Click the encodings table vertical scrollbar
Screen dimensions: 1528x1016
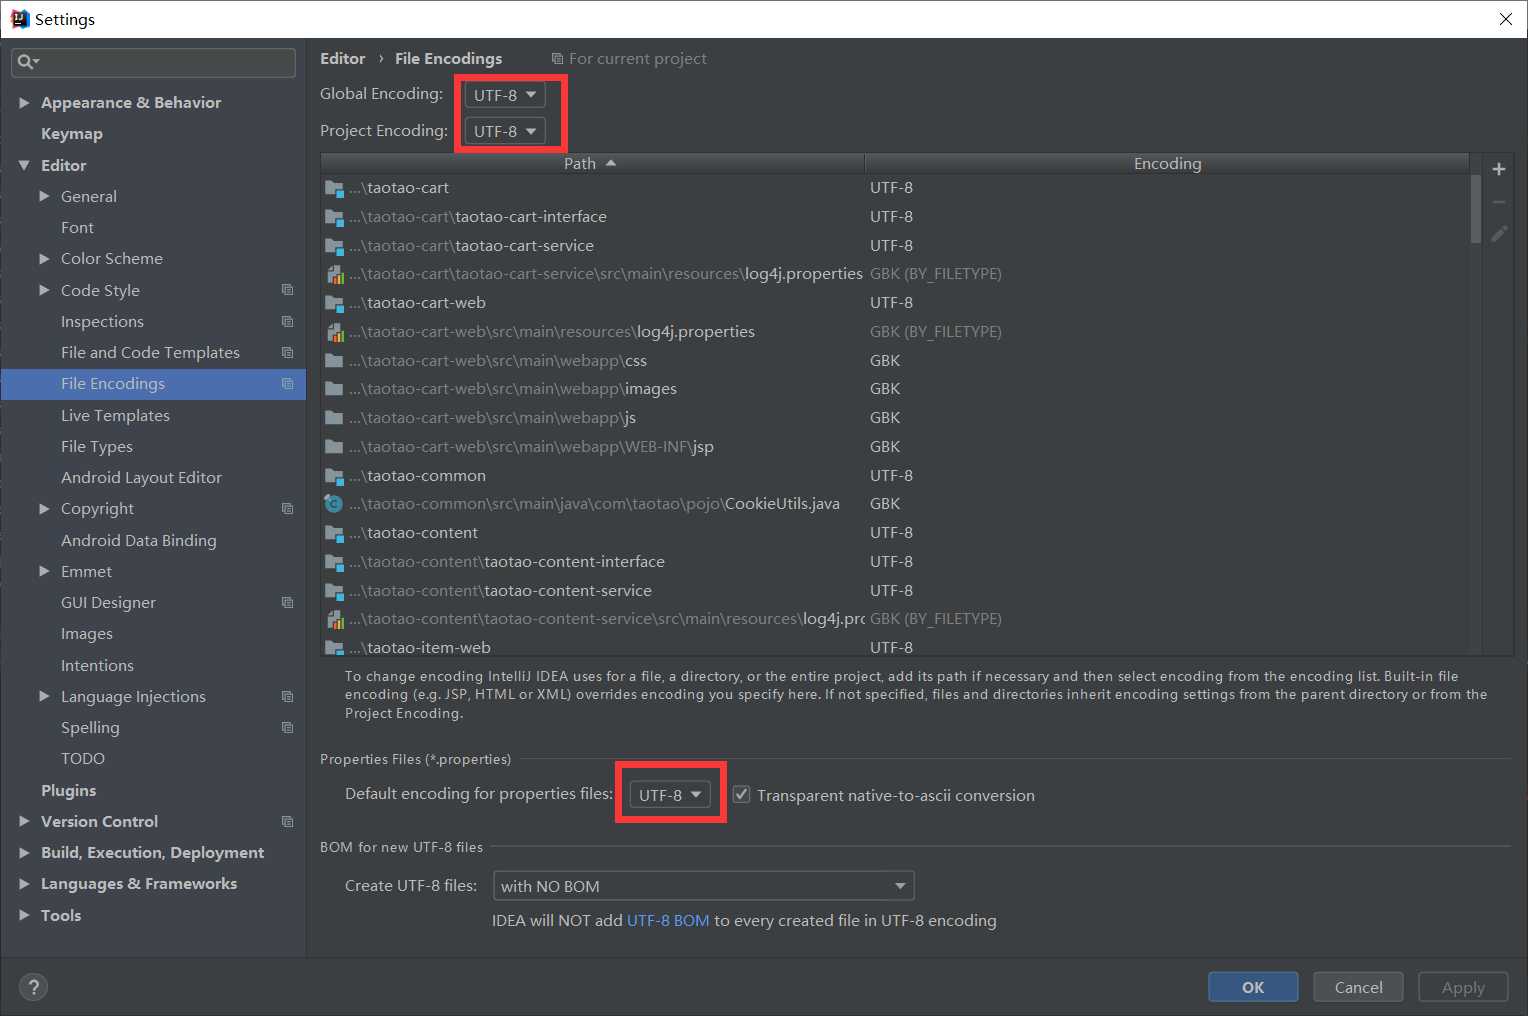tap(1476, 210)
